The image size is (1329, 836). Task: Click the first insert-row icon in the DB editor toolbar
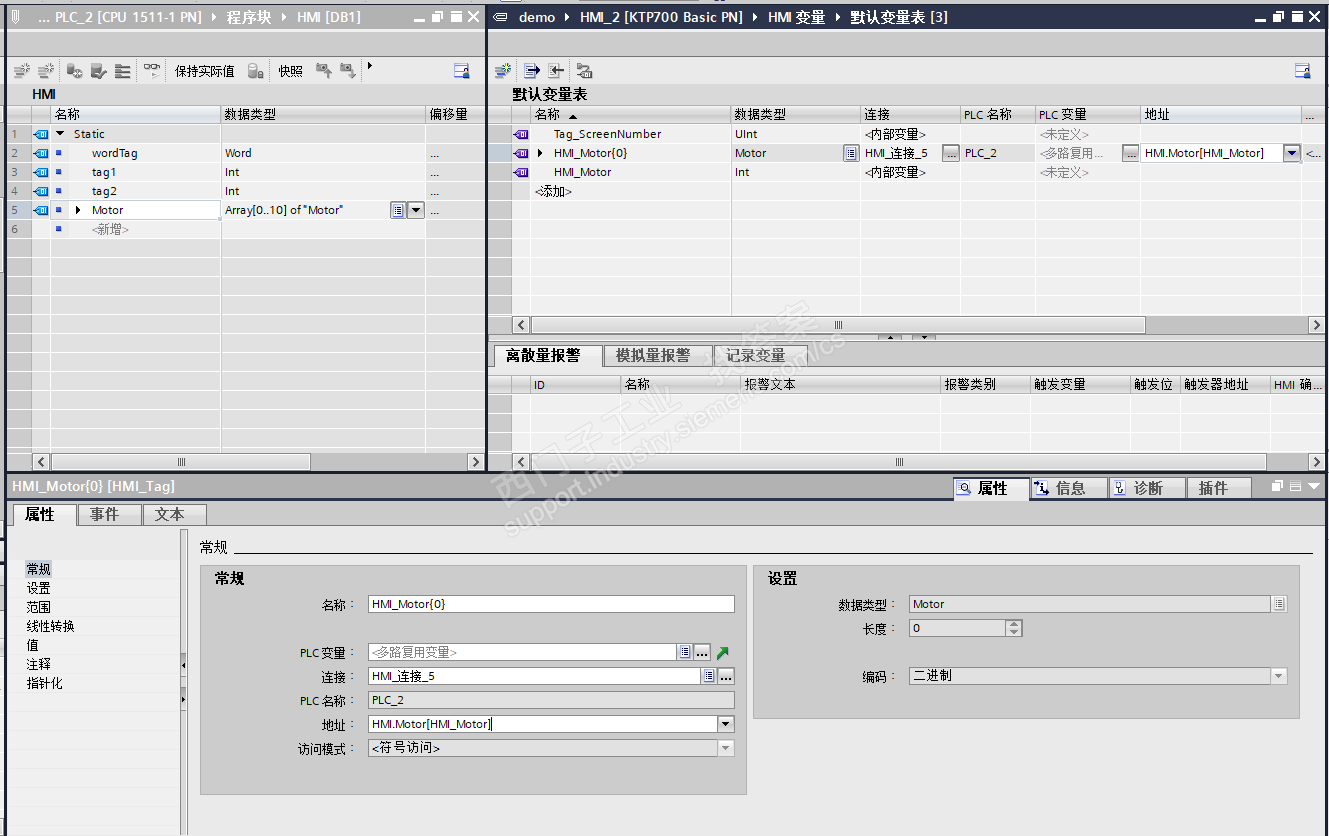tap(21, 71)
